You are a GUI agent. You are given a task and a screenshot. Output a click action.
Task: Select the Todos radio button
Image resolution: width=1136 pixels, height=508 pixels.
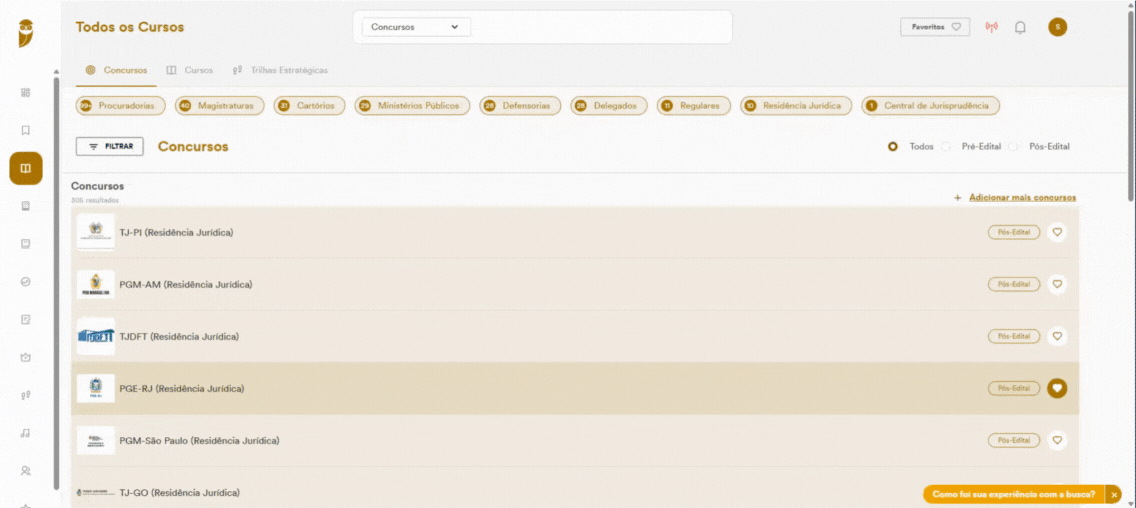[x=893, y=146]
